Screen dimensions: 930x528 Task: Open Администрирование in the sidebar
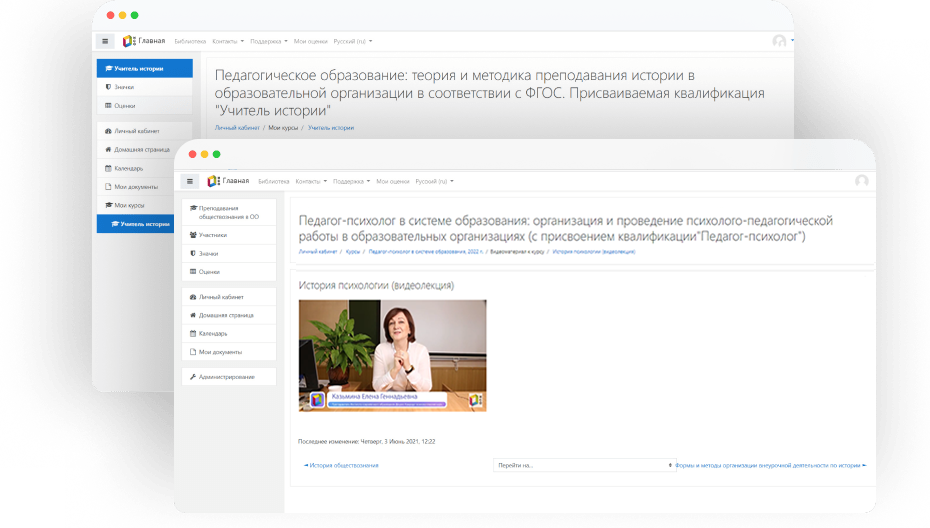(225, 376)
